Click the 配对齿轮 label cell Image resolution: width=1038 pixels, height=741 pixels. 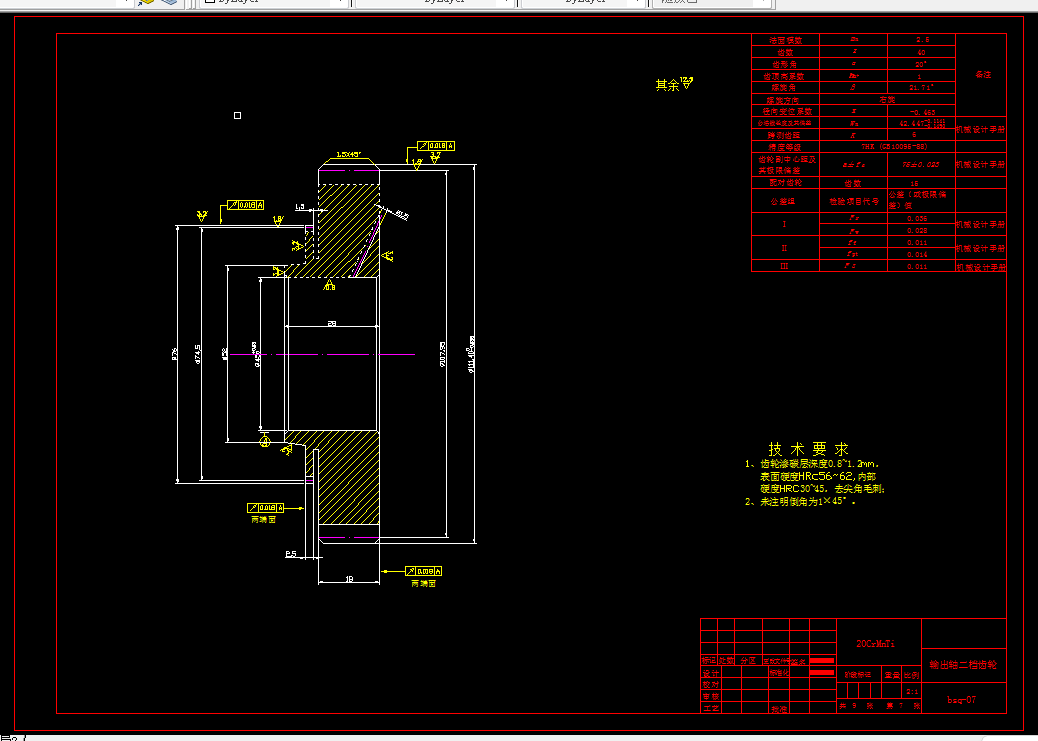(x=785, y=183)
